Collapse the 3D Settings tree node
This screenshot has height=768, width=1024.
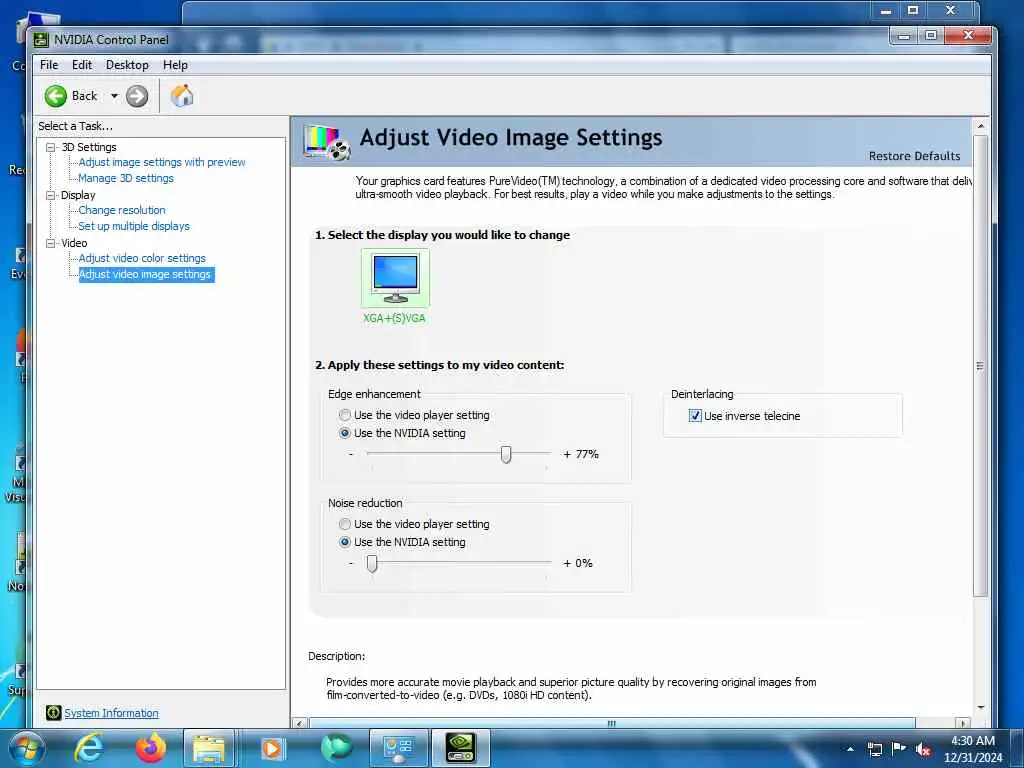pyautogui.click(x=51, y=148)
